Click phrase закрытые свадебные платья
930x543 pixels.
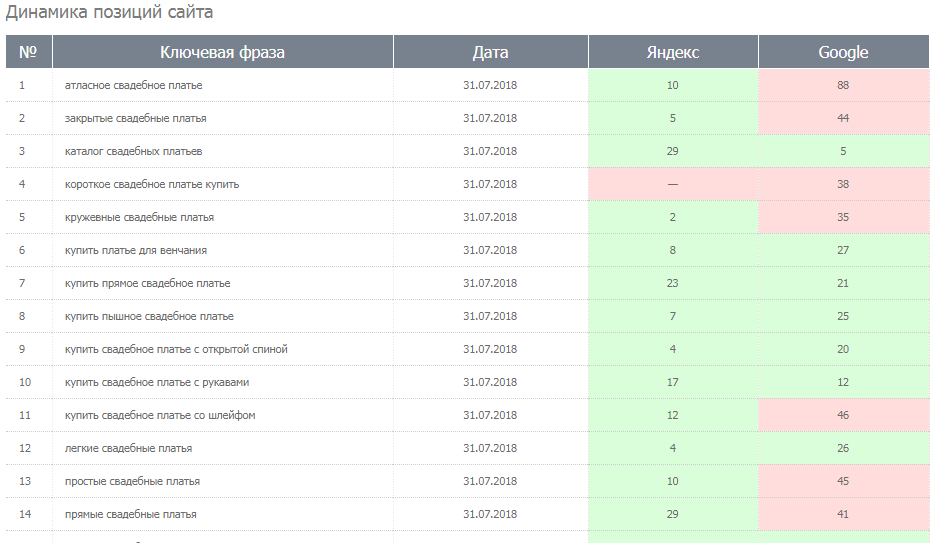135,119
